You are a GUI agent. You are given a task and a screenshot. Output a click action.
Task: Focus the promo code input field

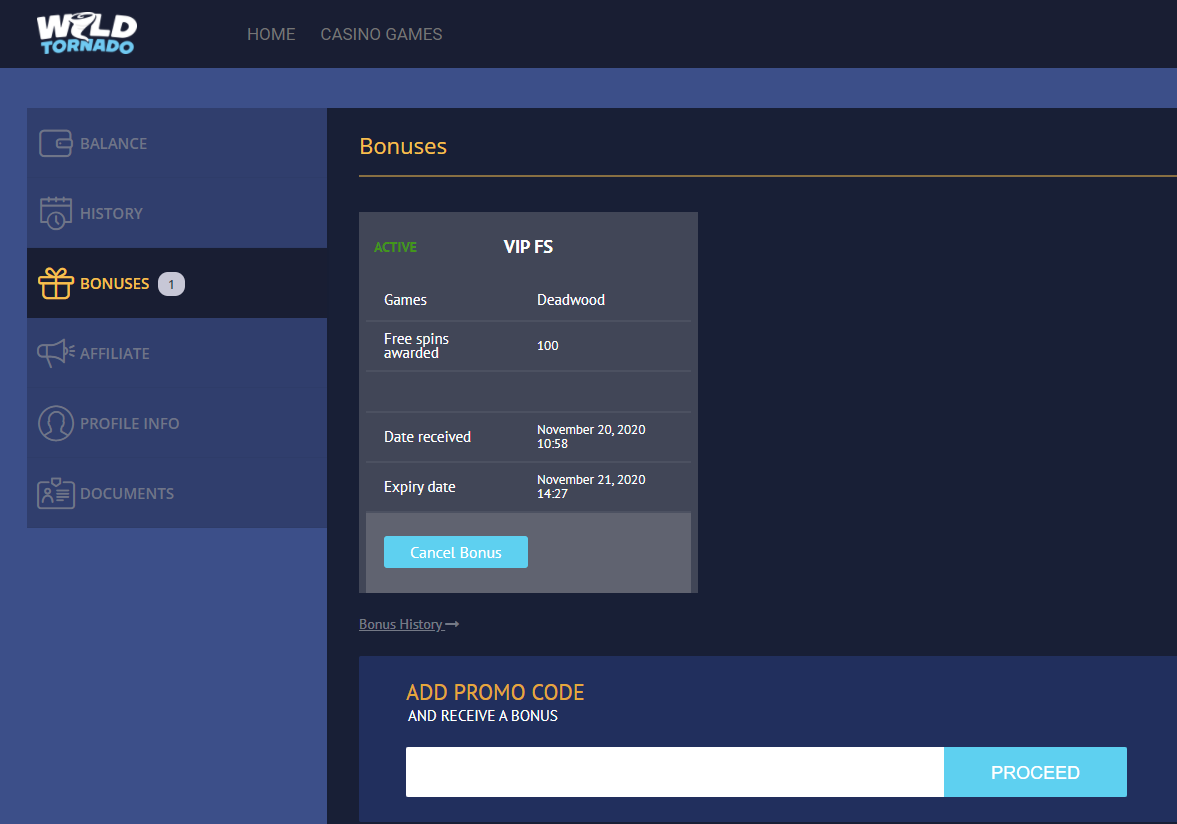click(x=674, y=772)
